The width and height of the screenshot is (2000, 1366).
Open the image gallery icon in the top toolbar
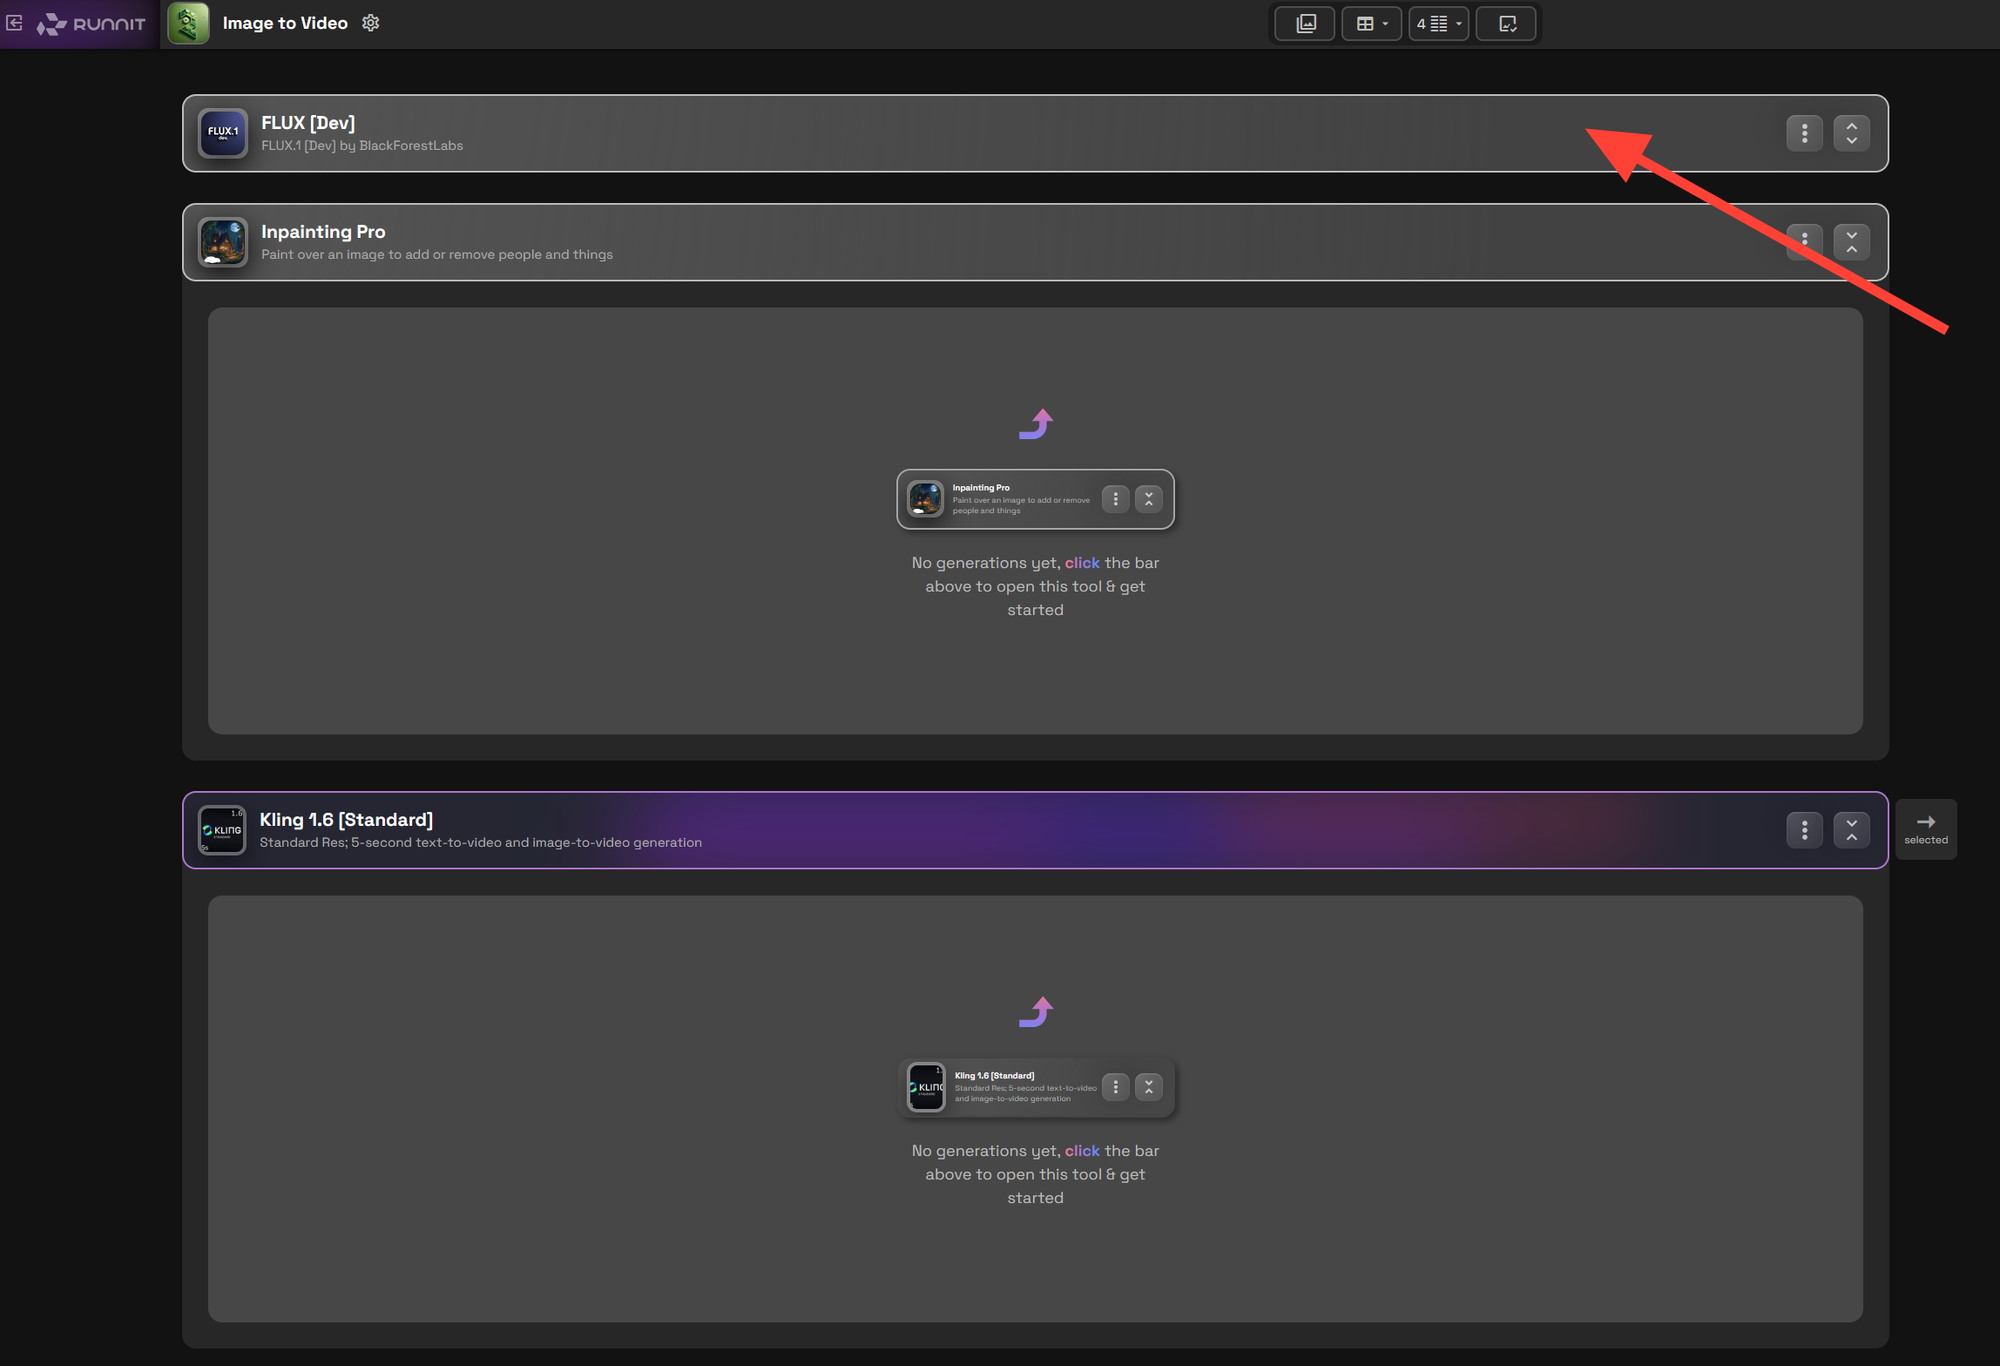coord(1305,23)
